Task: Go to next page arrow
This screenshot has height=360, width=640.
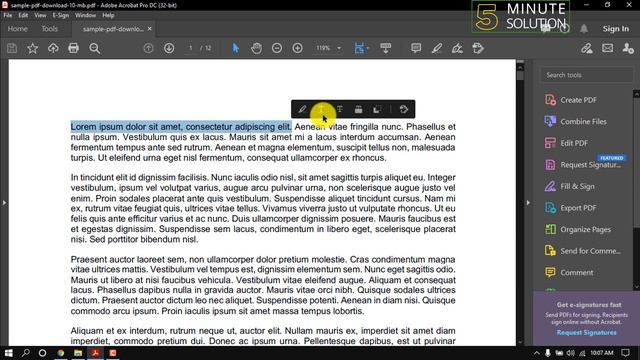Action: tap(169, 48)
